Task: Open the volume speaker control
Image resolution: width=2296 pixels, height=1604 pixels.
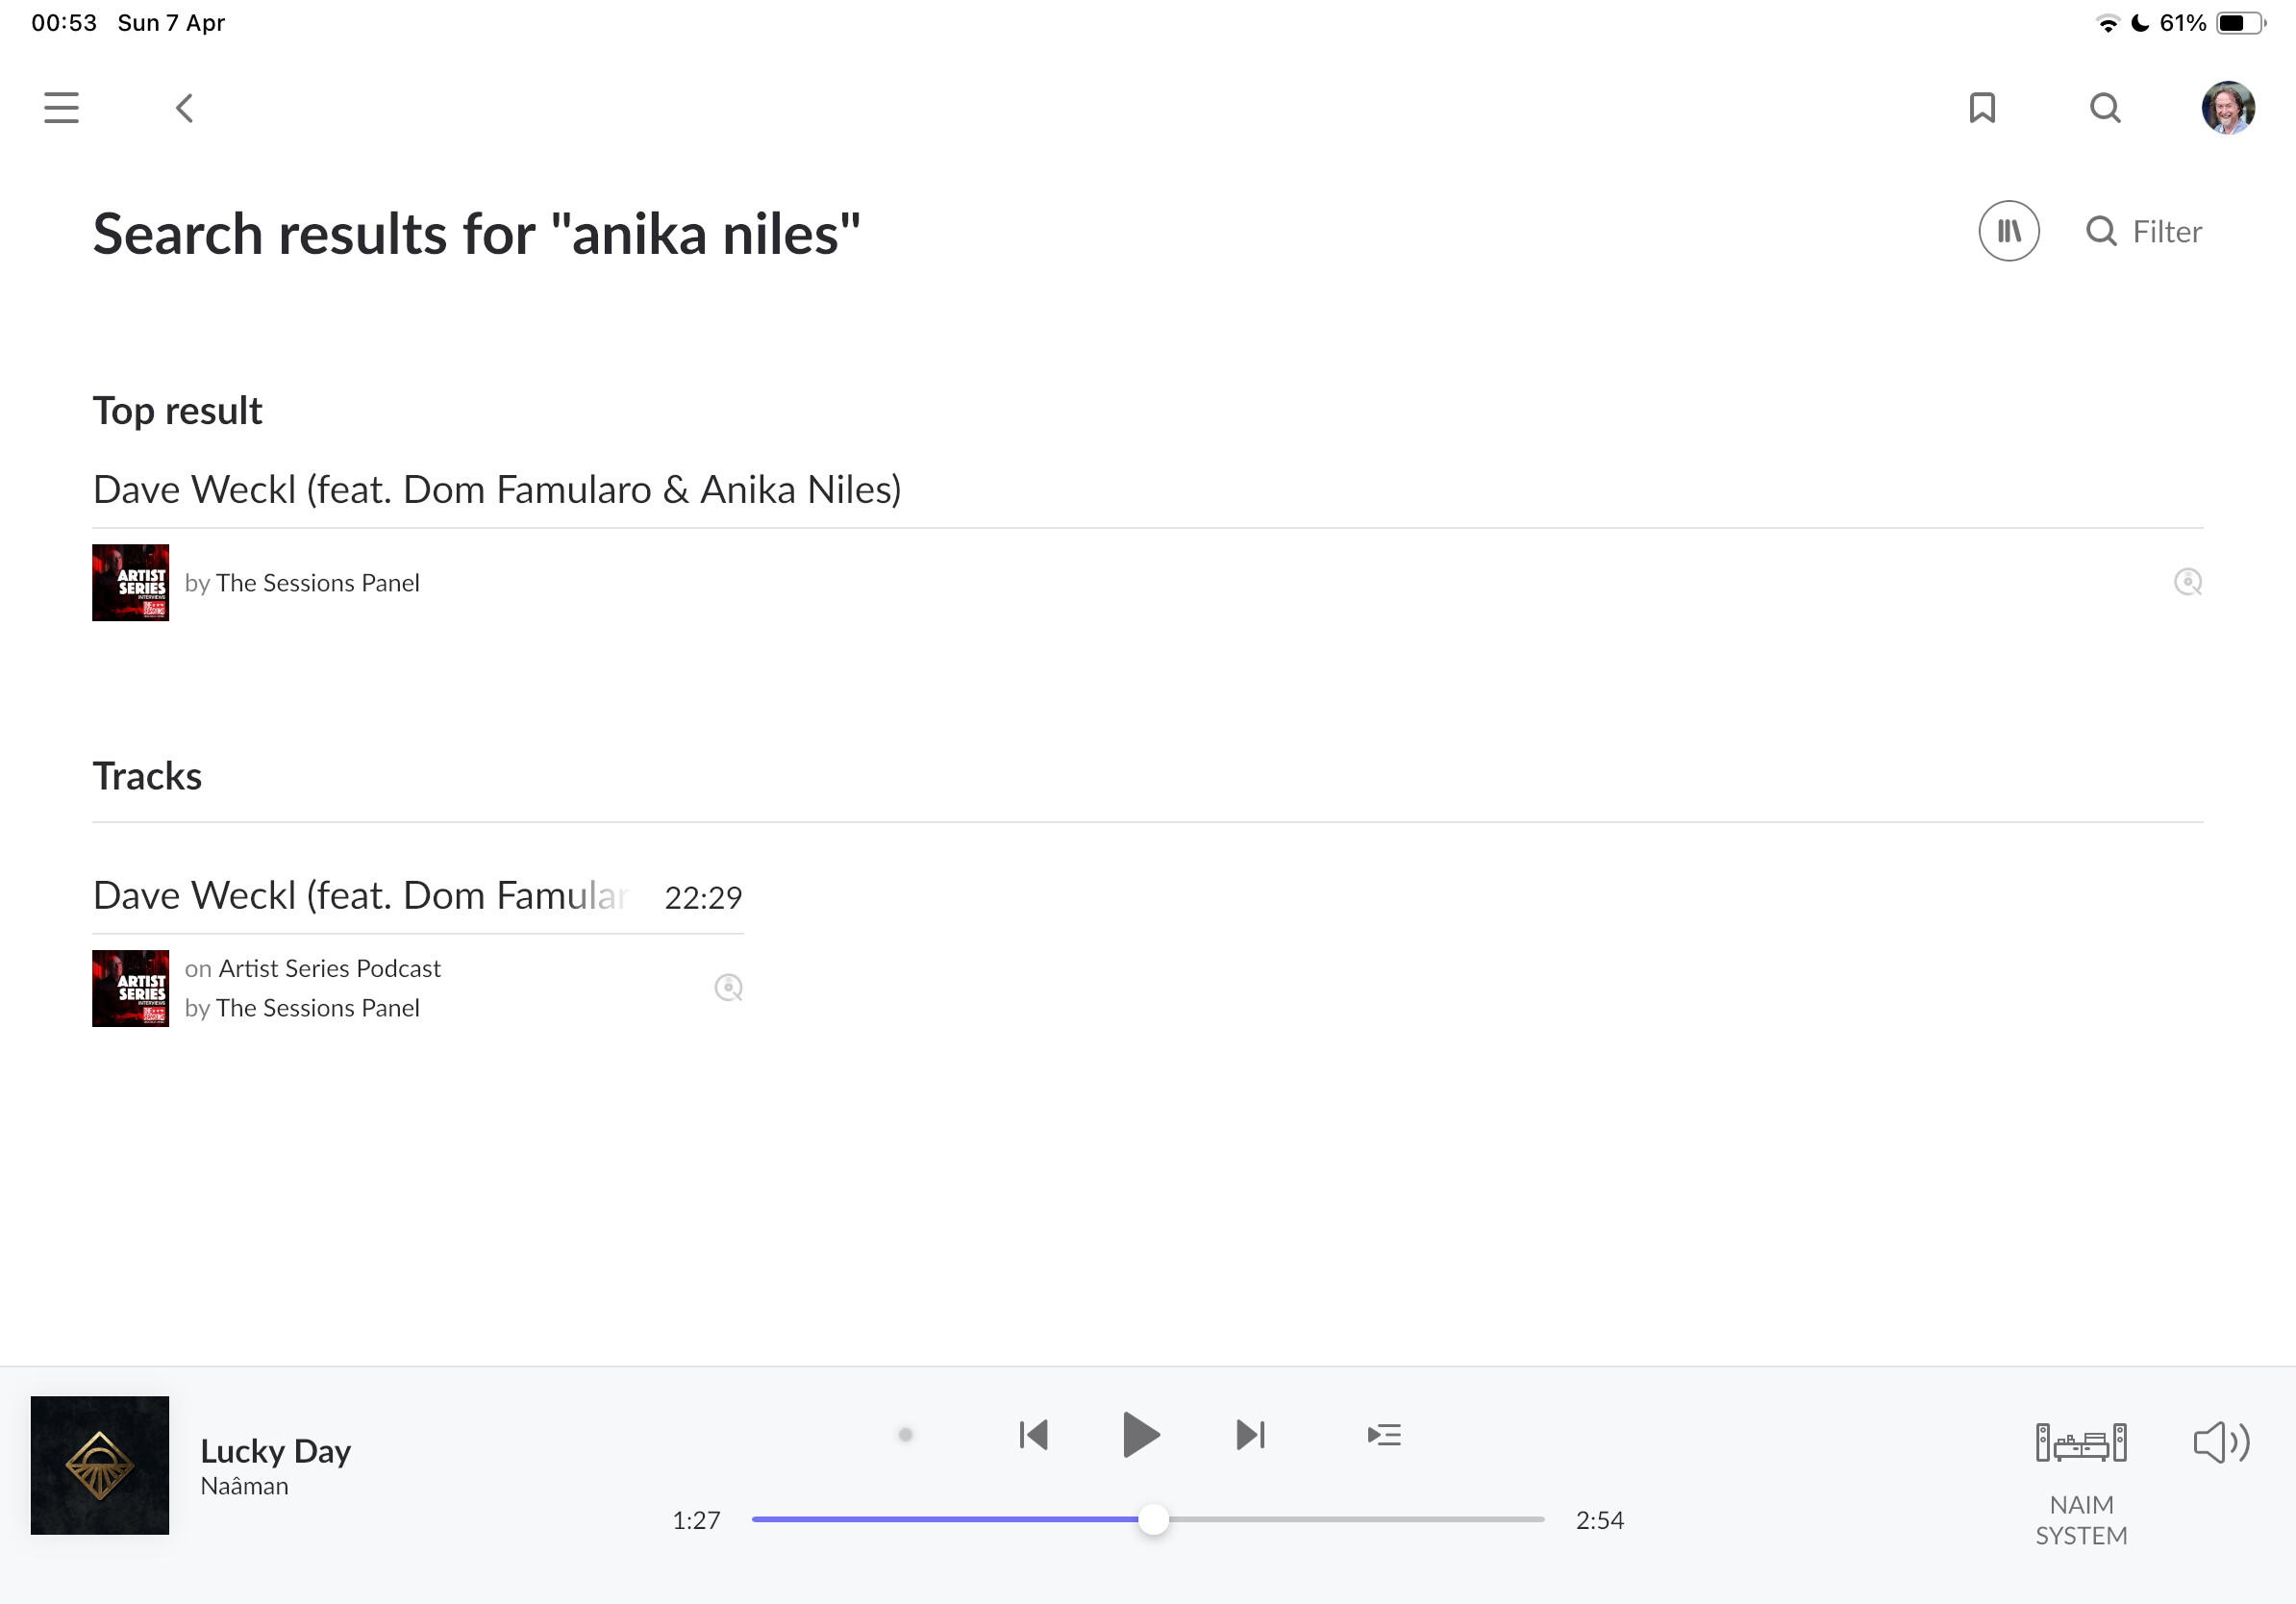Action: (2221, 1443)
